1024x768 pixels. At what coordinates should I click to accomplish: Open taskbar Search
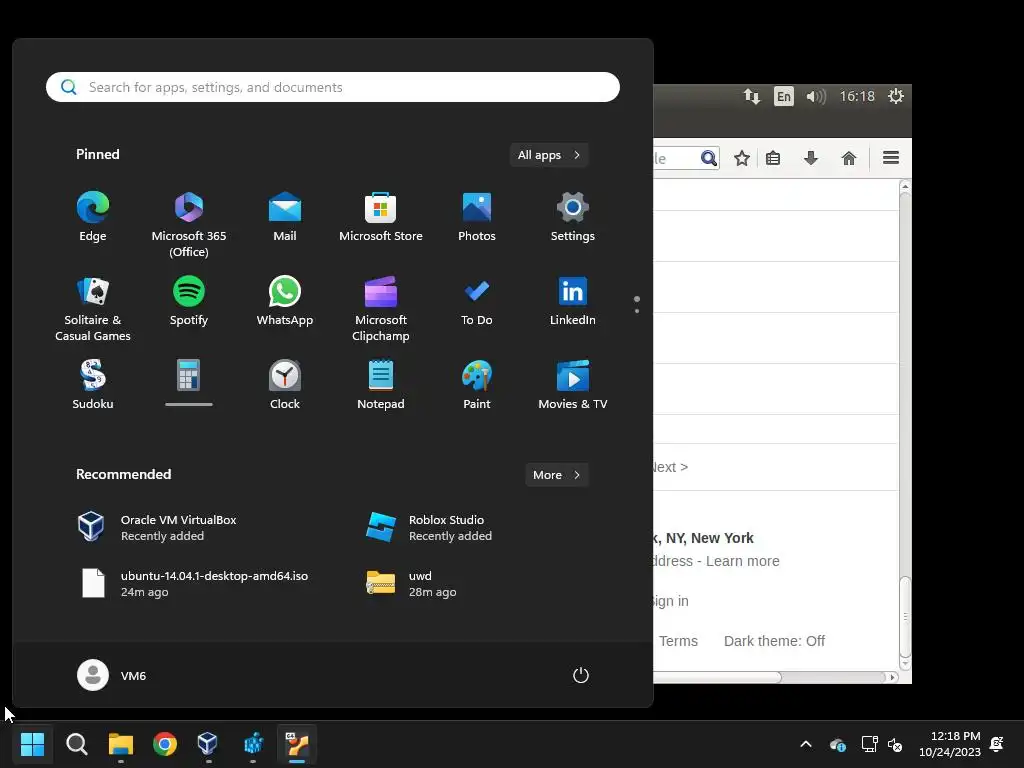click(x=76, y=744)
